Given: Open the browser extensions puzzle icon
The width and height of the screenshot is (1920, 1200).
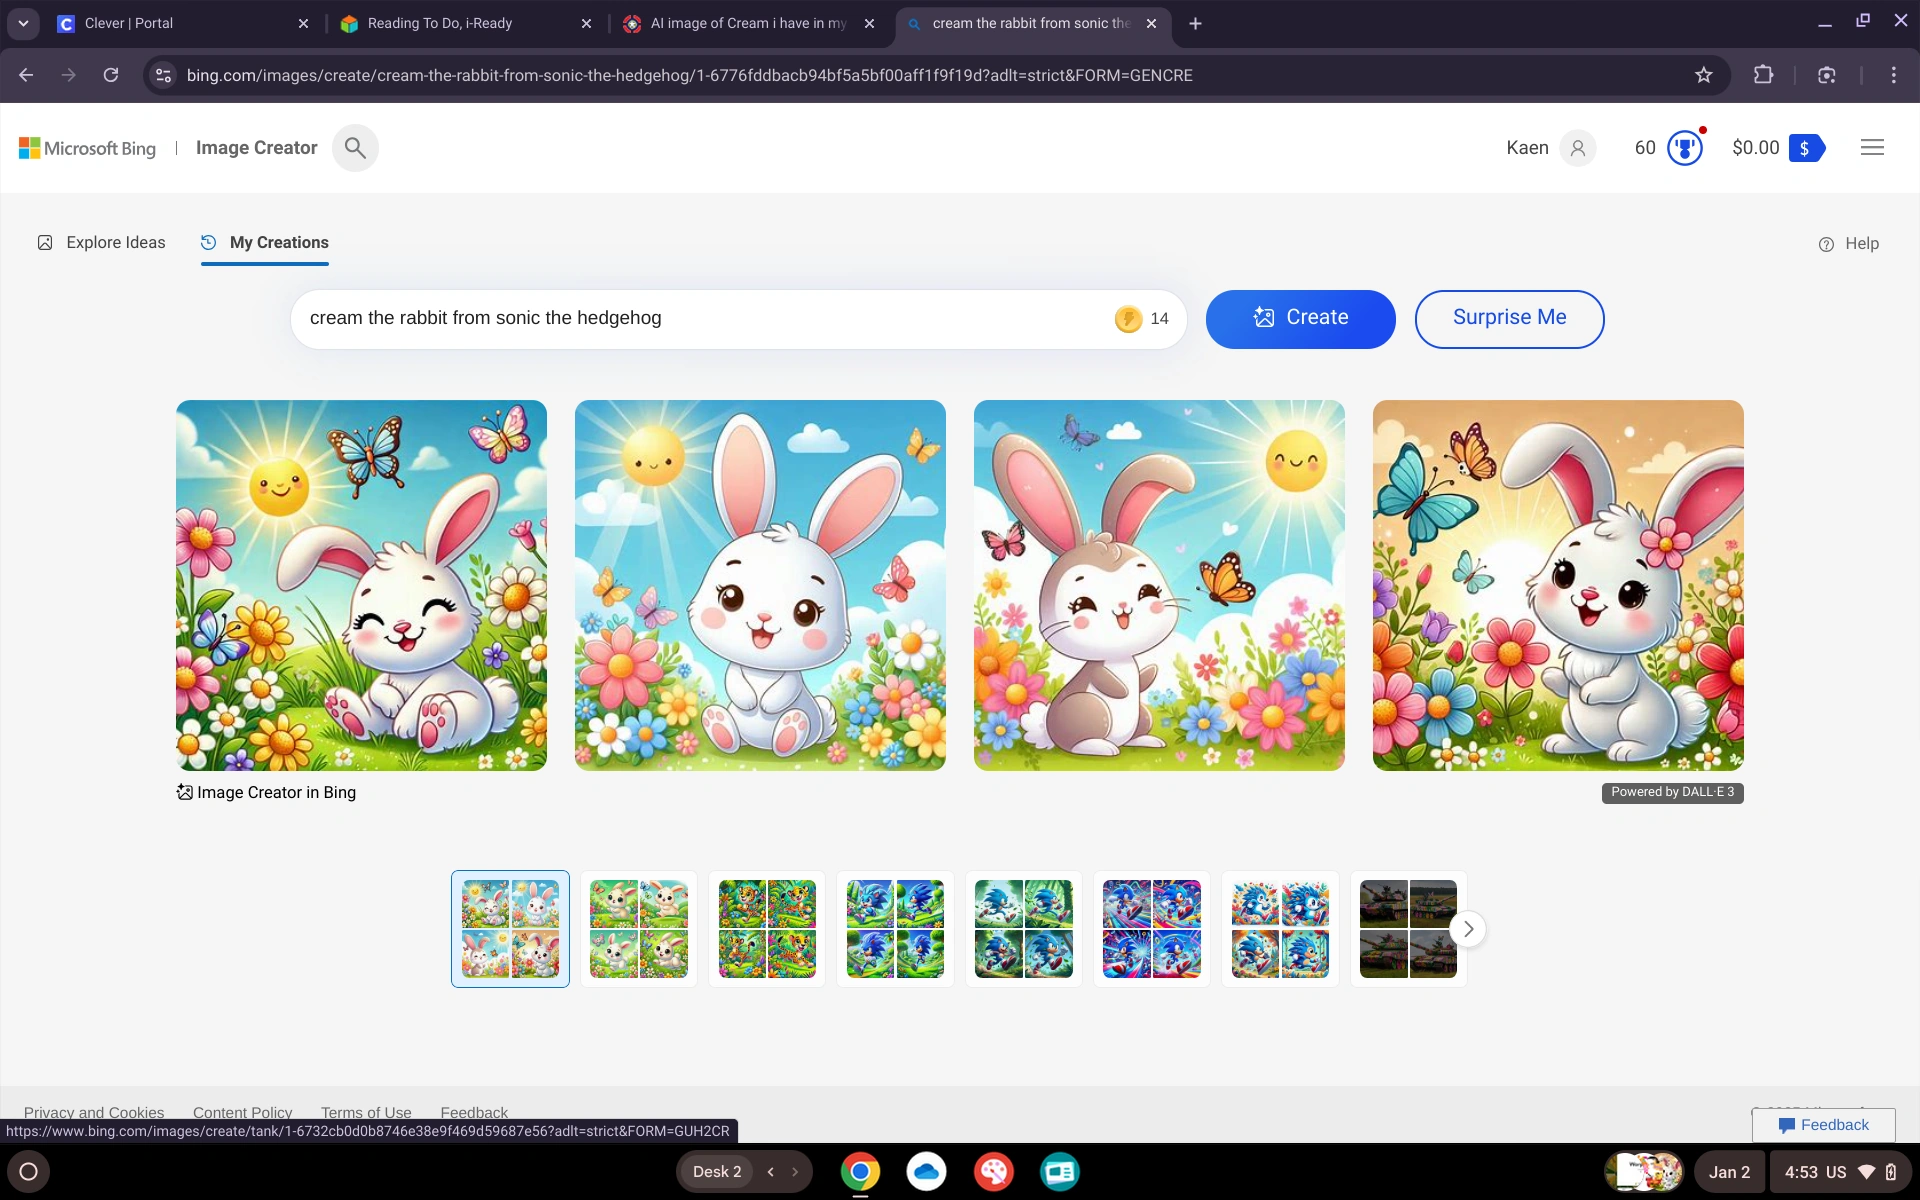Looking at the screenshot, I should coord(1763,75).
